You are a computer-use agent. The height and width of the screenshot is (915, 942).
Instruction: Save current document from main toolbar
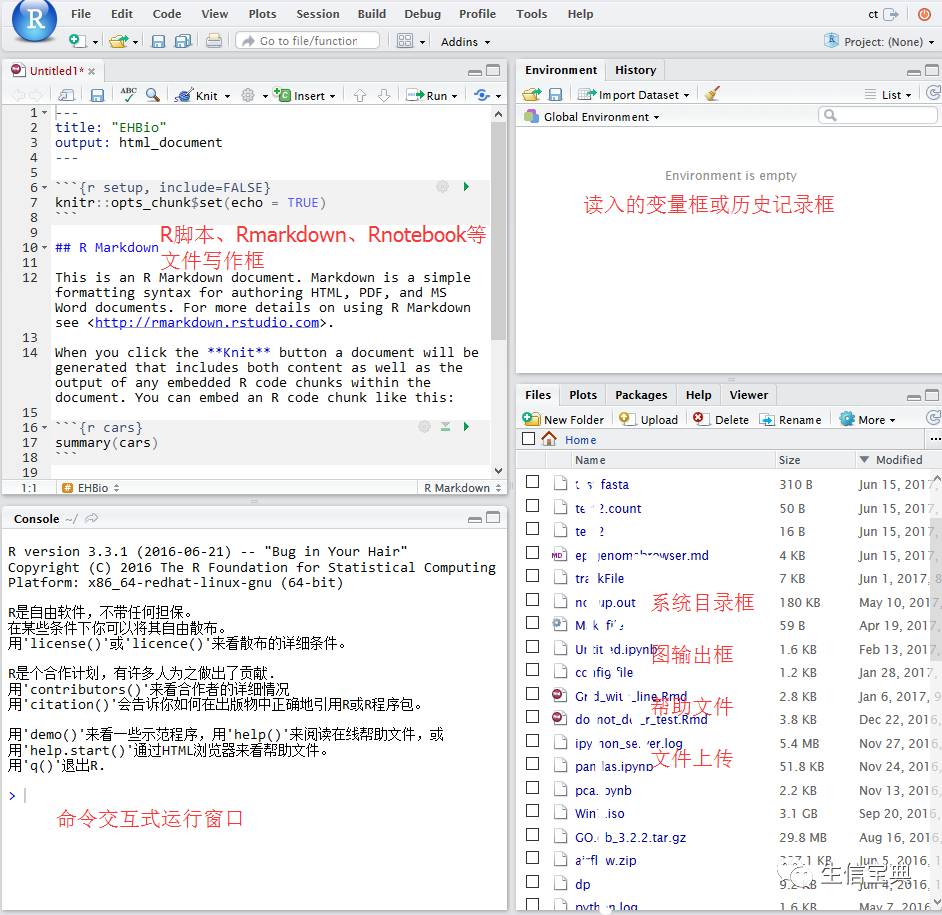point(158,41)
